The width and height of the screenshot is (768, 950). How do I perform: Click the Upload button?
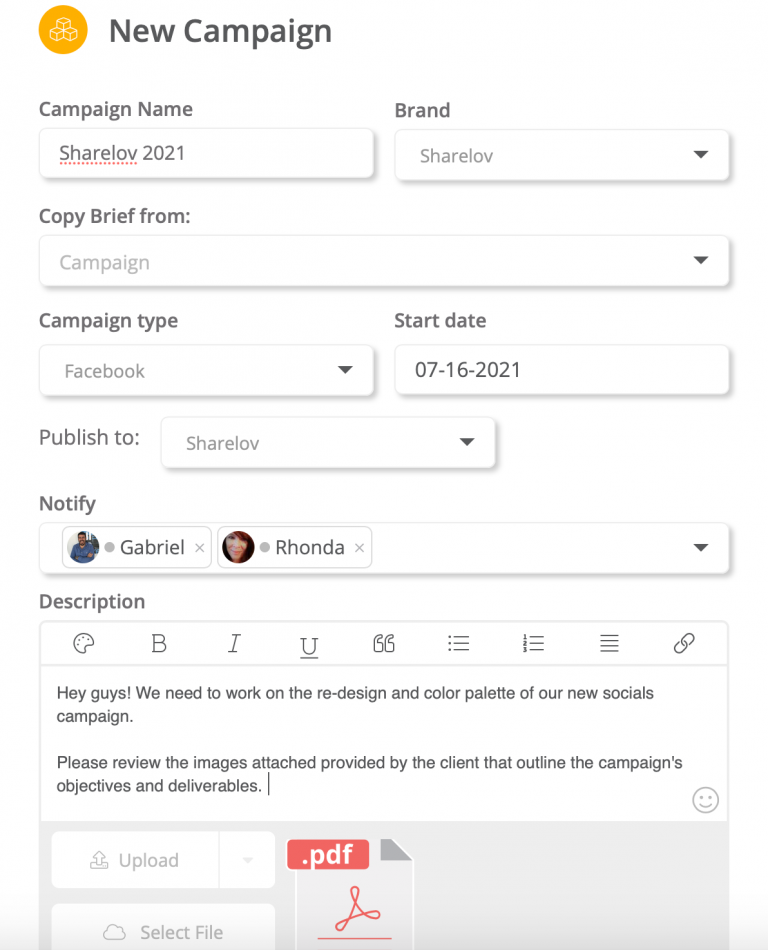point(136,859)
